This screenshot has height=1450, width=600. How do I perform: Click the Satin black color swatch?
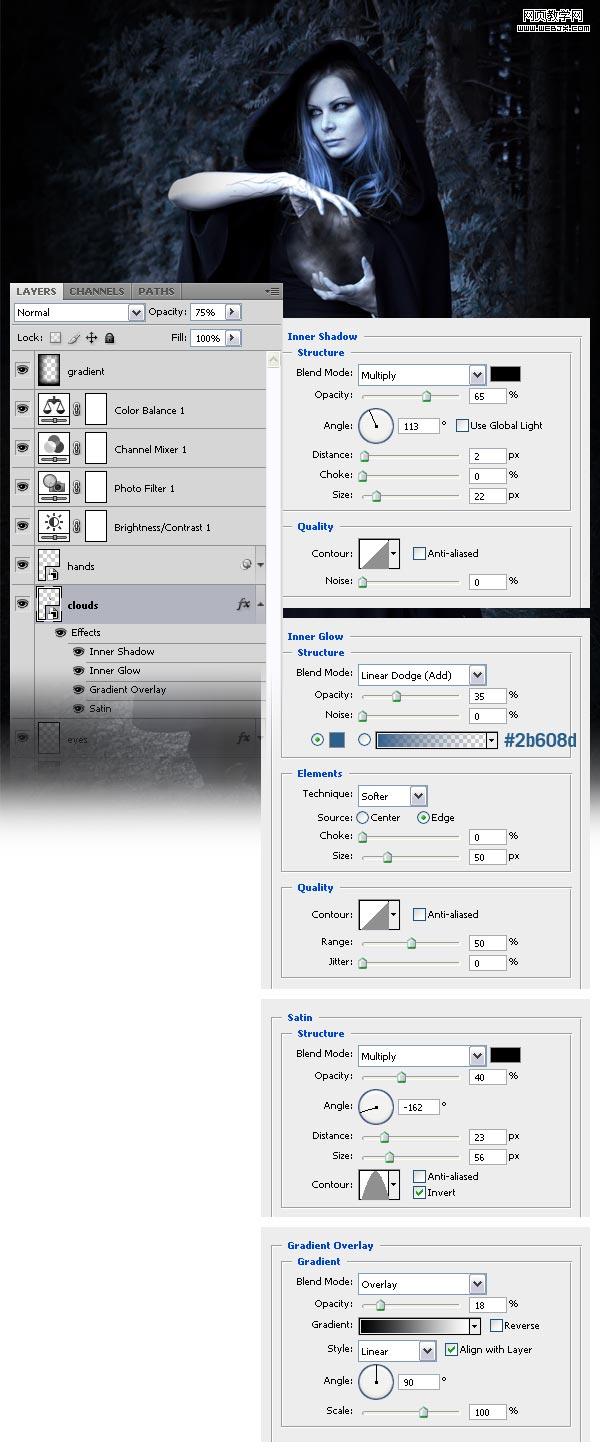(x=505, y=1055)
